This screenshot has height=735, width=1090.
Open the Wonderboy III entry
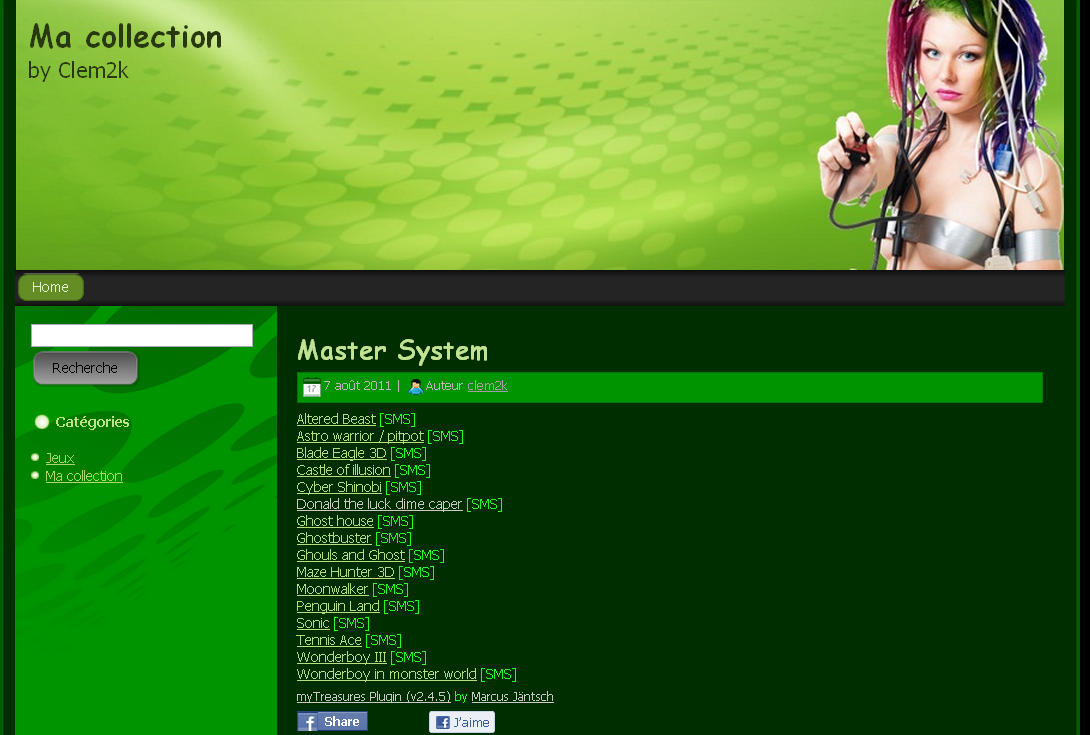341,657
